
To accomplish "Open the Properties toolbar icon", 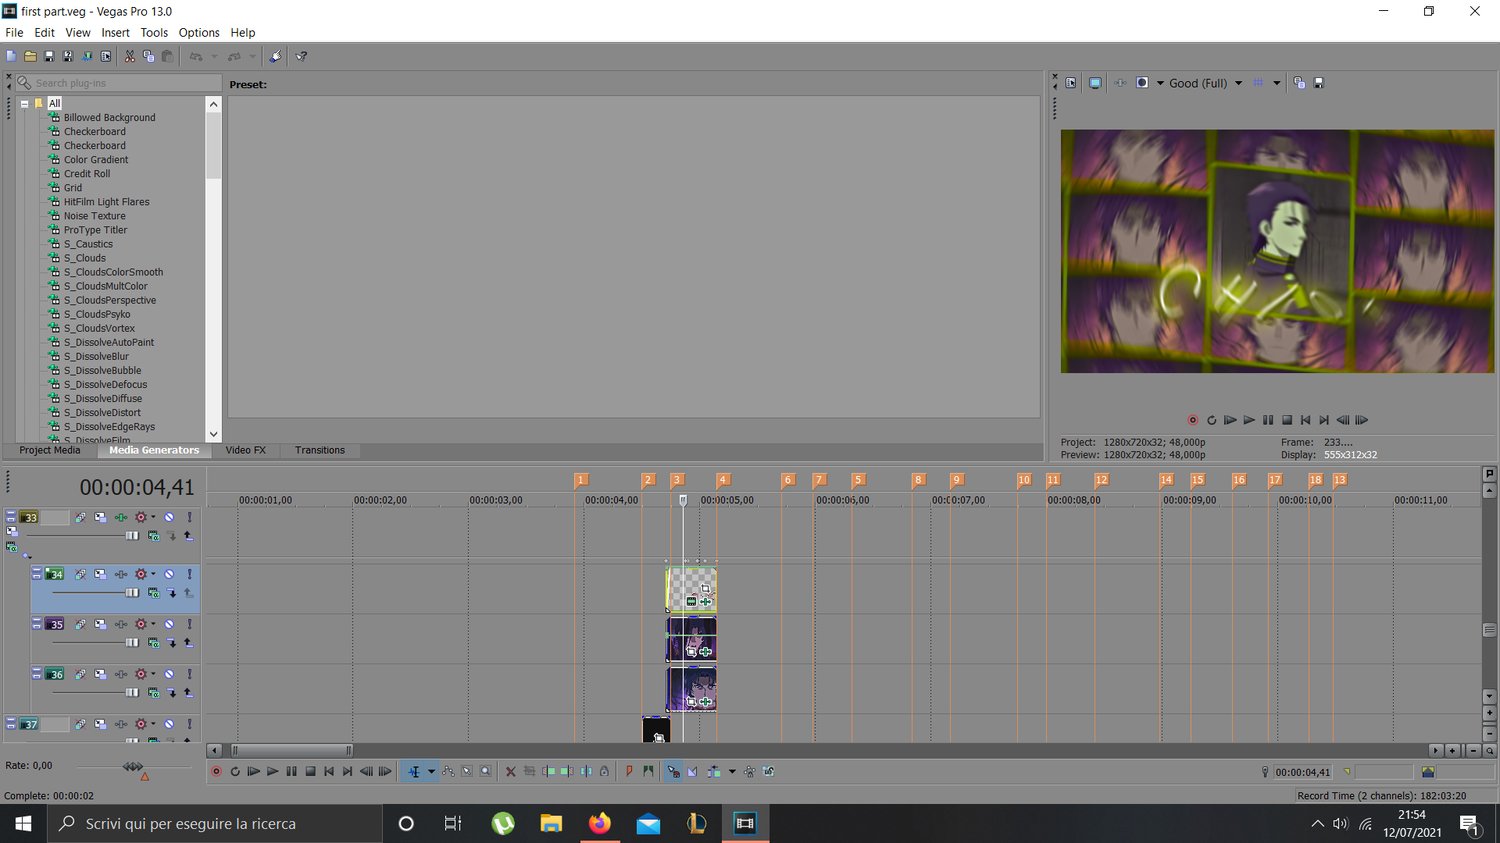I will [106, 57].
